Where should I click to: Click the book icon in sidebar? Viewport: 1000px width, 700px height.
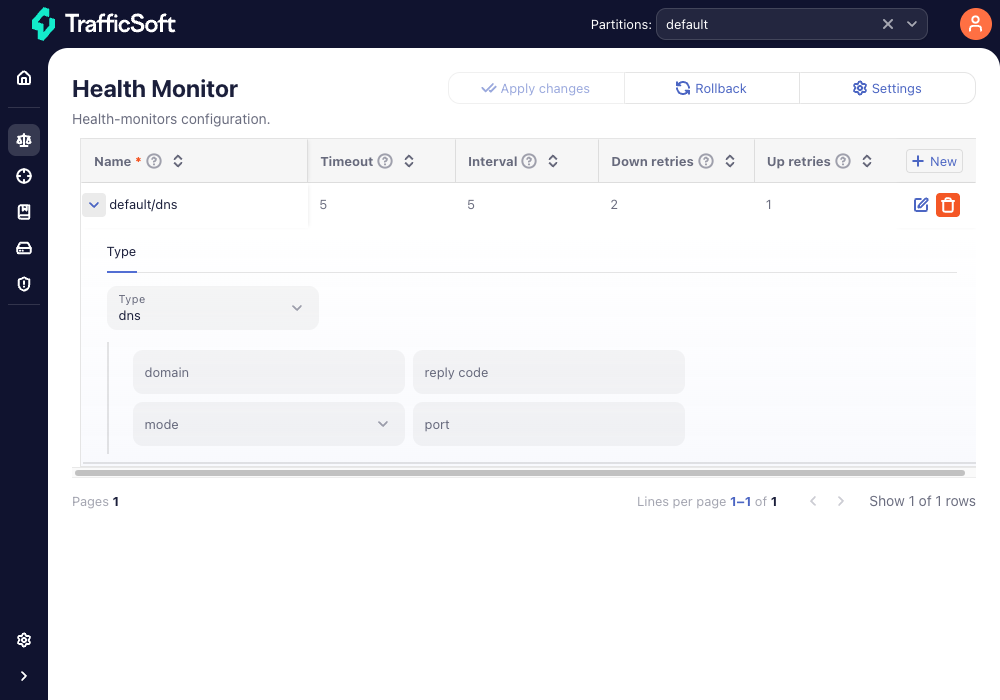point(24,212)
